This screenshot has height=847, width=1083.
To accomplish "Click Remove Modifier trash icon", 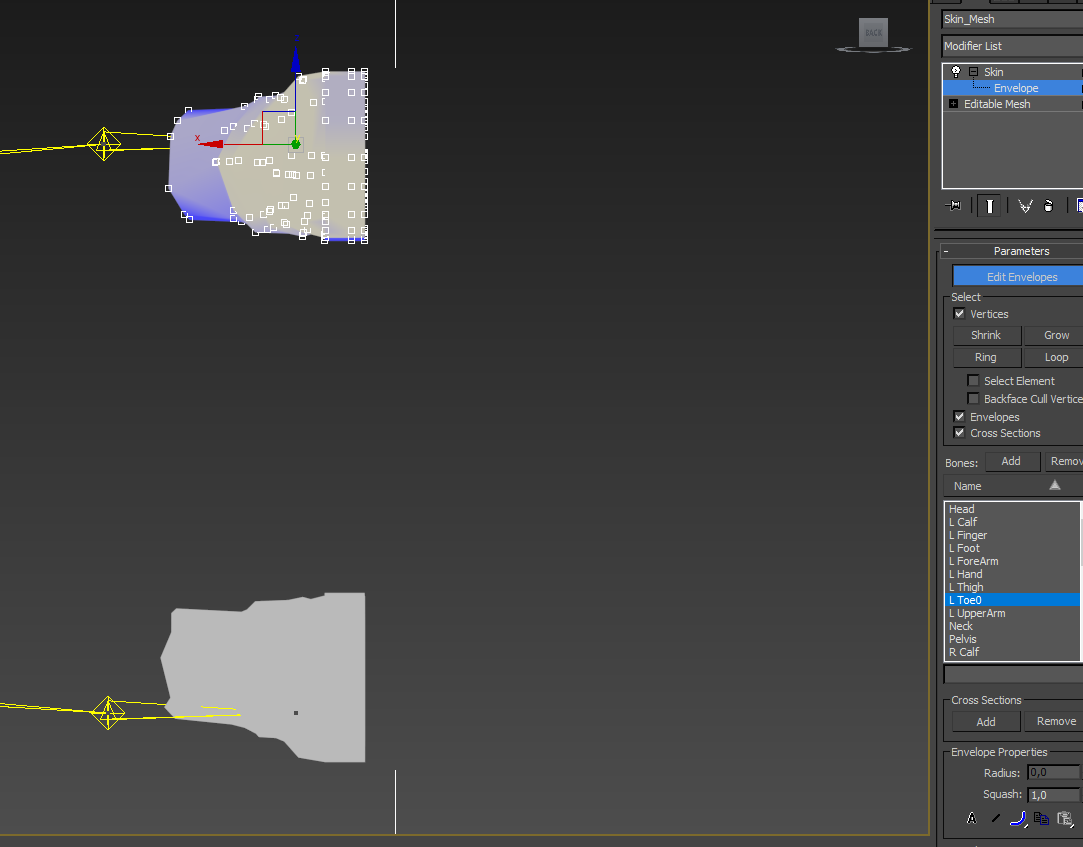I will [x=1048, y=205].
